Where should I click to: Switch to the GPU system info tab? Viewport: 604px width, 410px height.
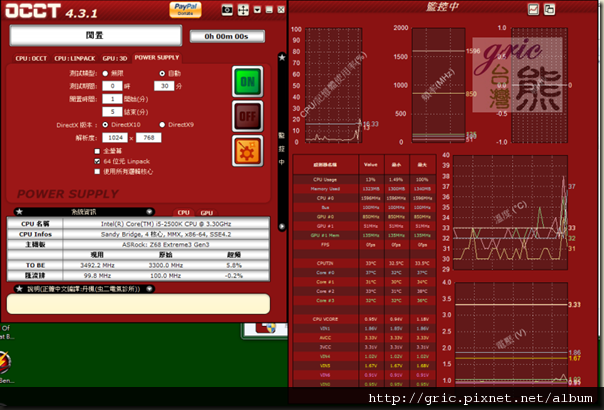click(206, 212)
